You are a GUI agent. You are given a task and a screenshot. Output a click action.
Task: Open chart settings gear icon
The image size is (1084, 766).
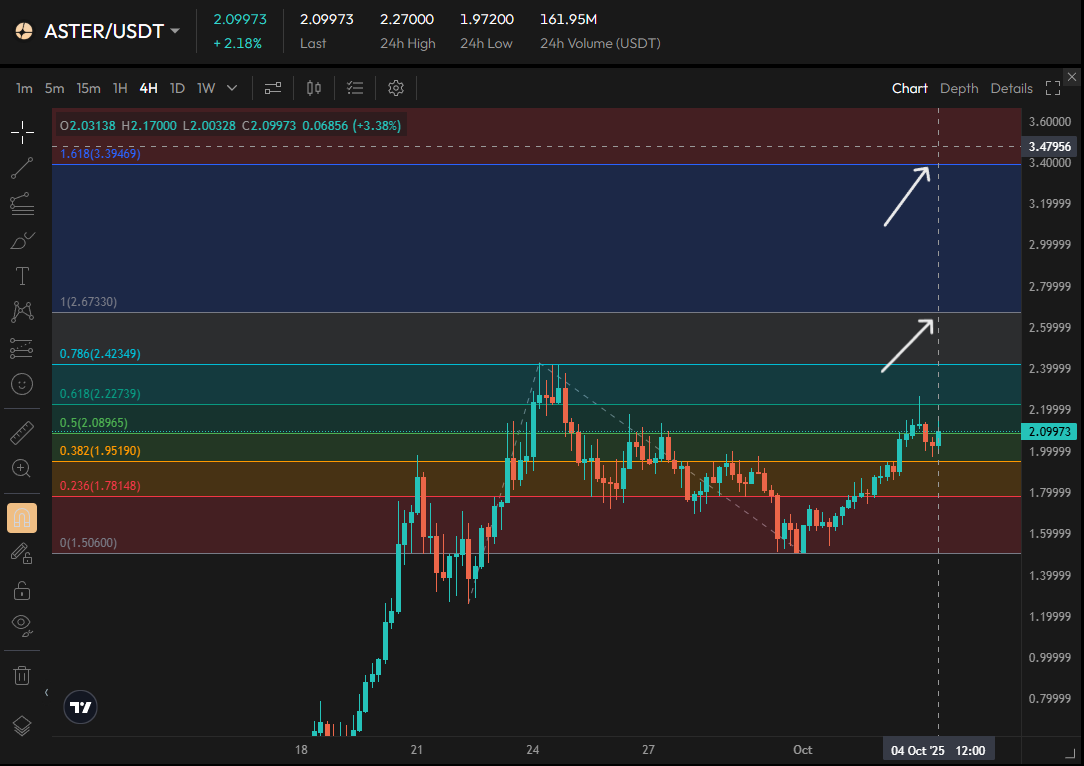(395, 88)
